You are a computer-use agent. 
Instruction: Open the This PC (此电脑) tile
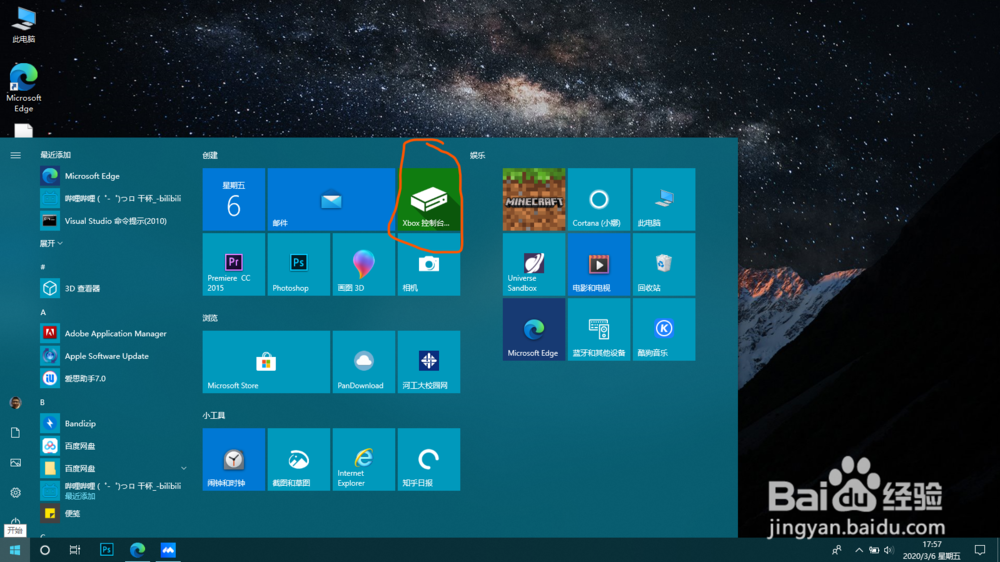coord(664,200)
